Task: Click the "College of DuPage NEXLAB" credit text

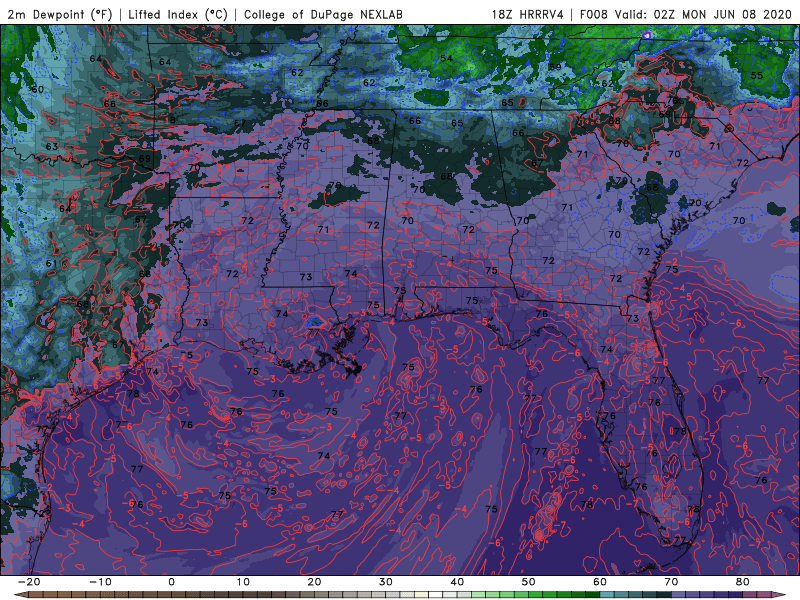Action: pyautogui.click(x=323, y=14)
